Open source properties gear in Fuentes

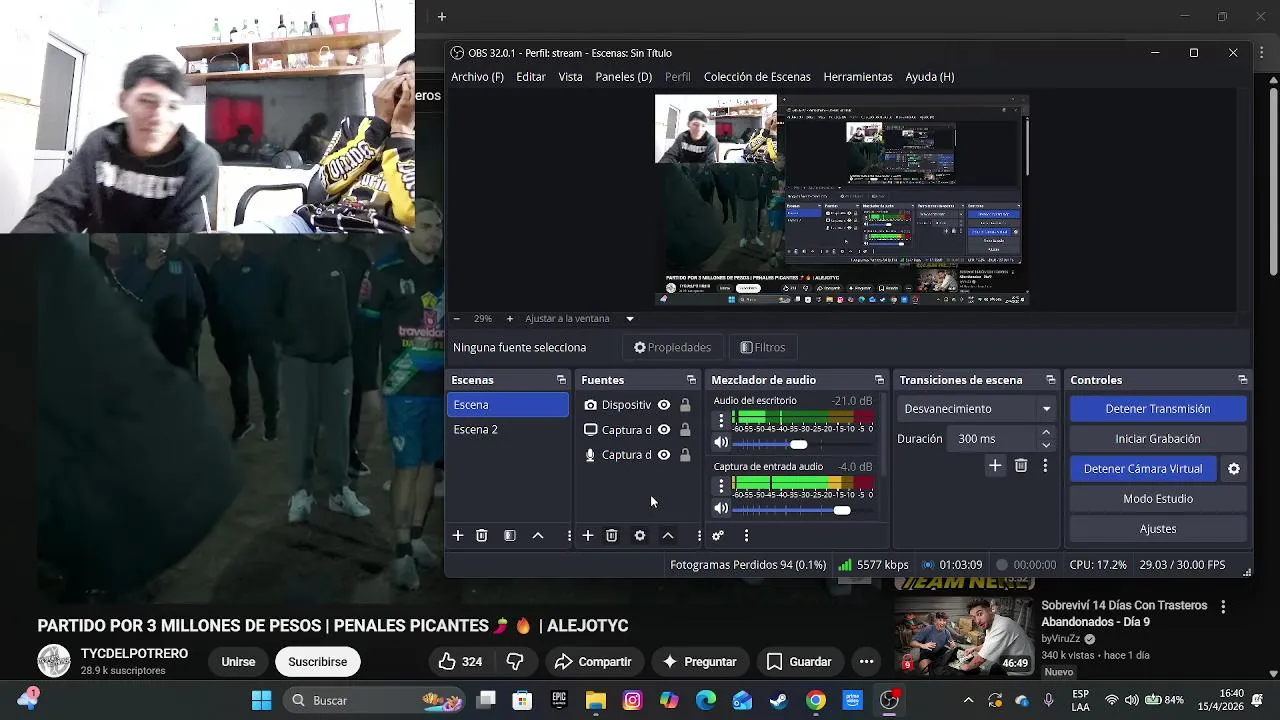(x=640, y=536)
